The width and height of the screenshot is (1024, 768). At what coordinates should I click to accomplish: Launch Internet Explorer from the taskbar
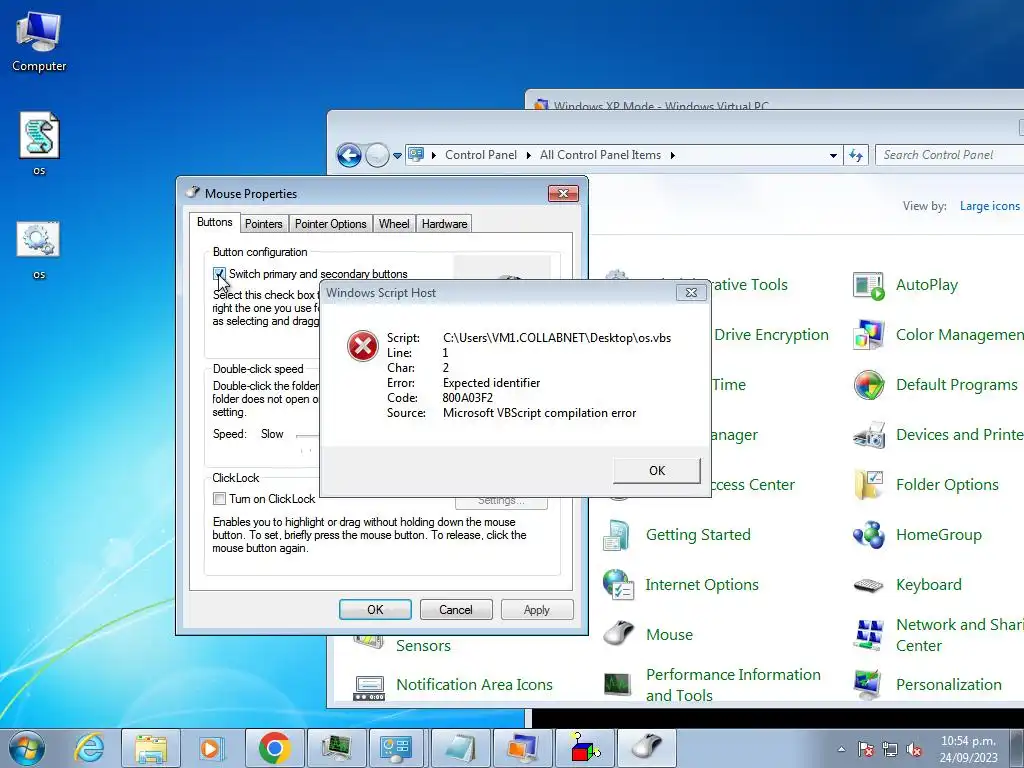click(89, 748)
